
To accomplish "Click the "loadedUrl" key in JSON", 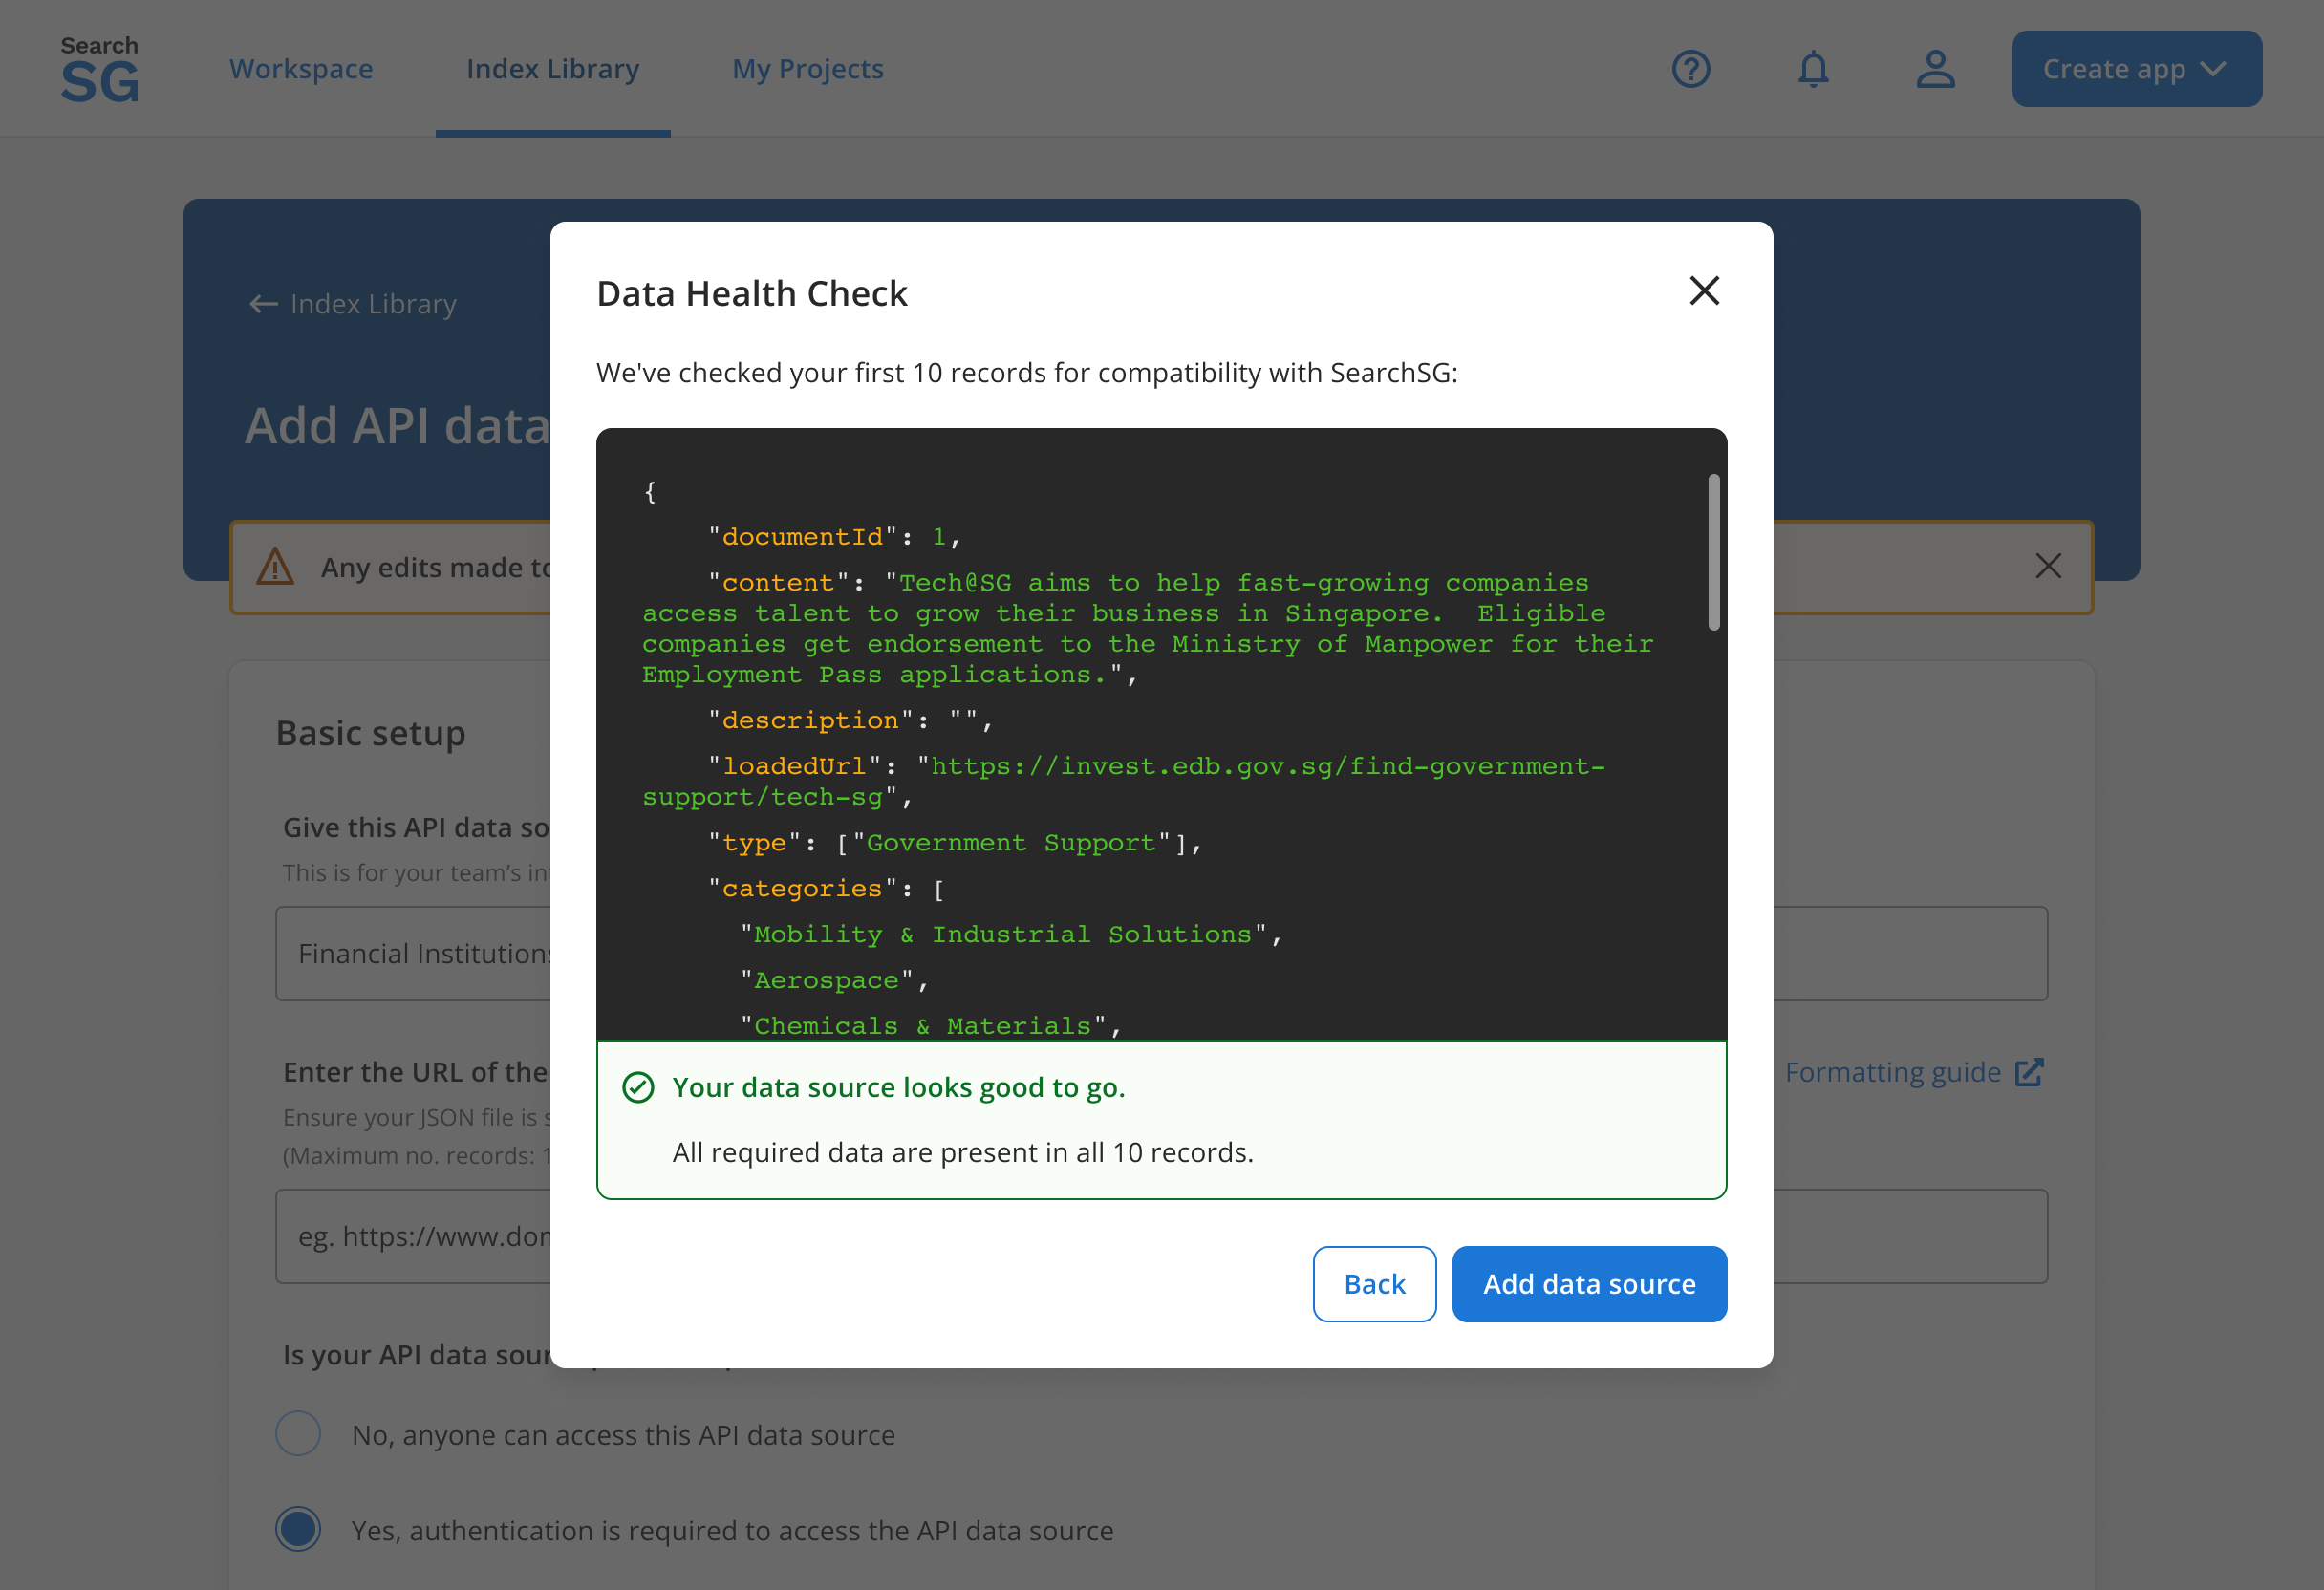I will coord(793,766).
